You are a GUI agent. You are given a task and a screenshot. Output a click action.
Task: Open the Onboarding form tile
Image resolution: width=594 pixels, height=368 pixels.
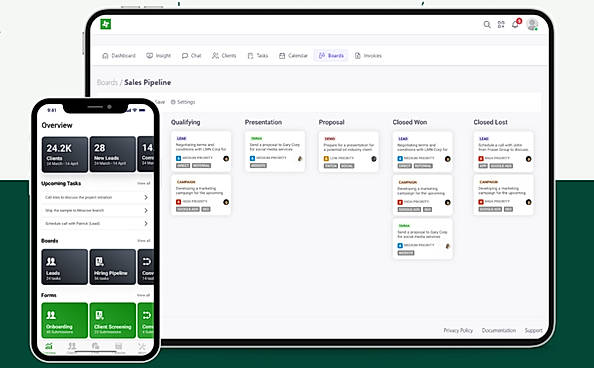point(64,320)
